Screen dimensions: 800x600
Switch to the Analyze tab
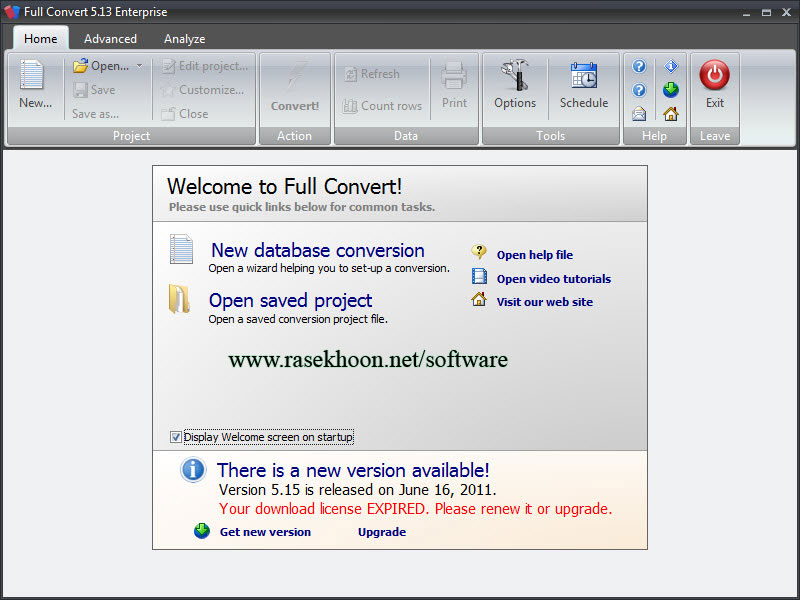(184, 38)
